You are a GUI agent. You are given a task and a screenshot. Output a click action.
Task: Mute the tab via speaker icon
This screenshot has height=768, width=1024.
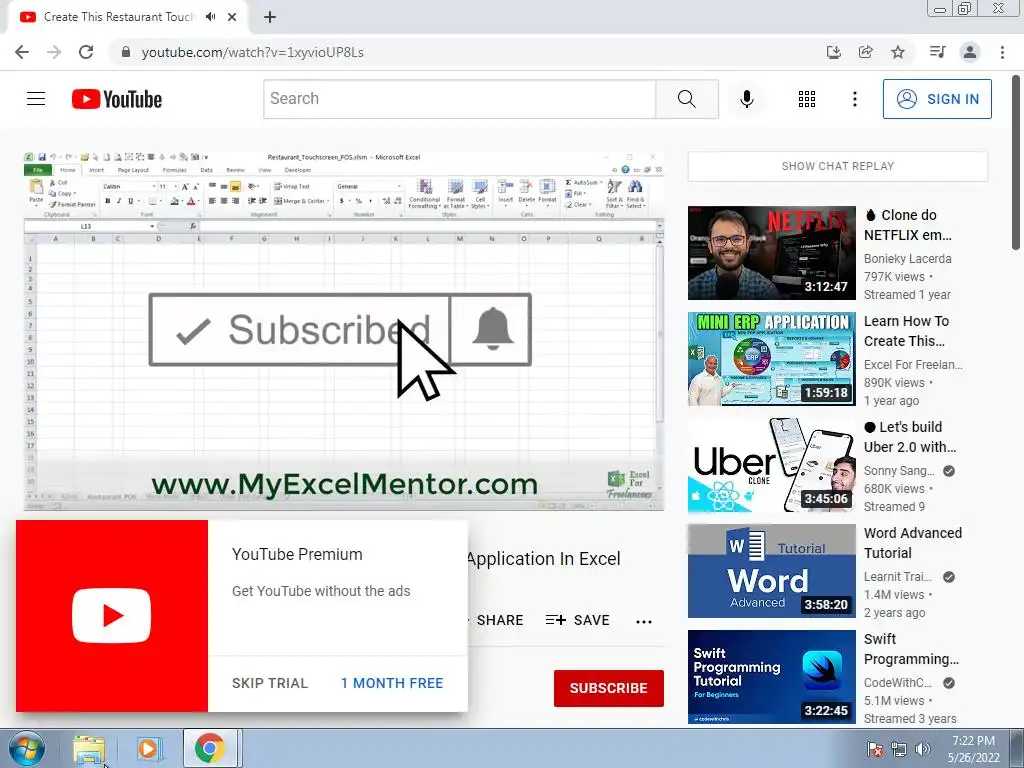point(210,17)
